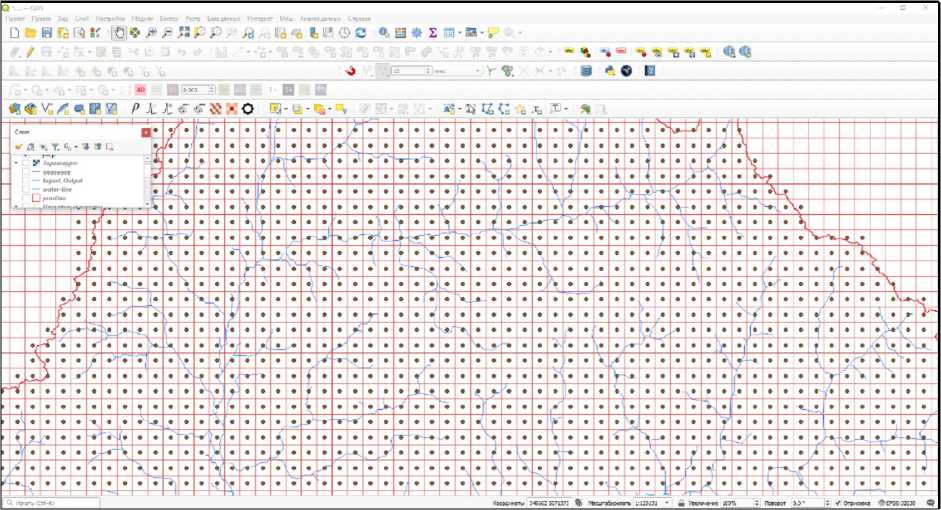This screenshot has width=941, height=510.
Task: Click the red square X icon in the bottom toolbar
Action: (232, 109)
